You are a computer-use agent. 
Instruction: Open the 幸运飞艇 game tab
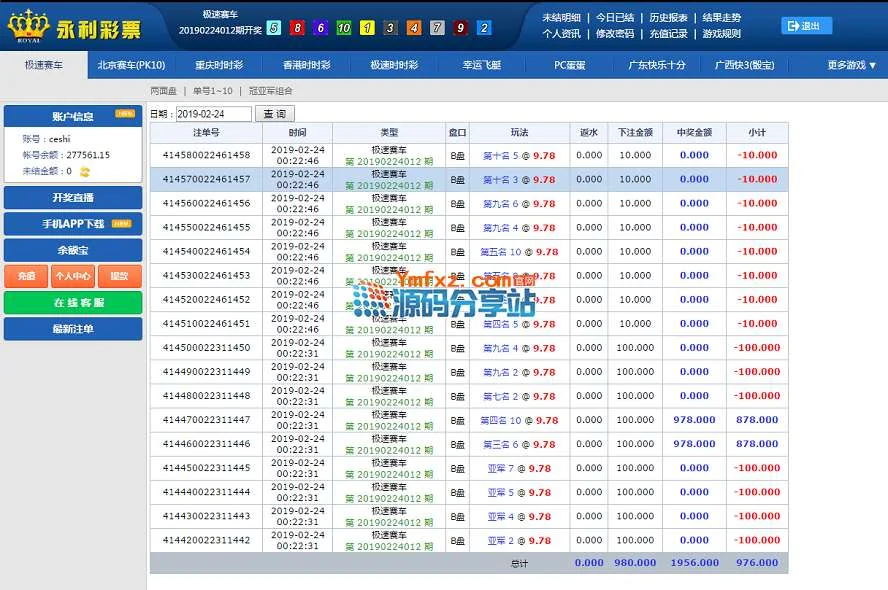point(482,65)
